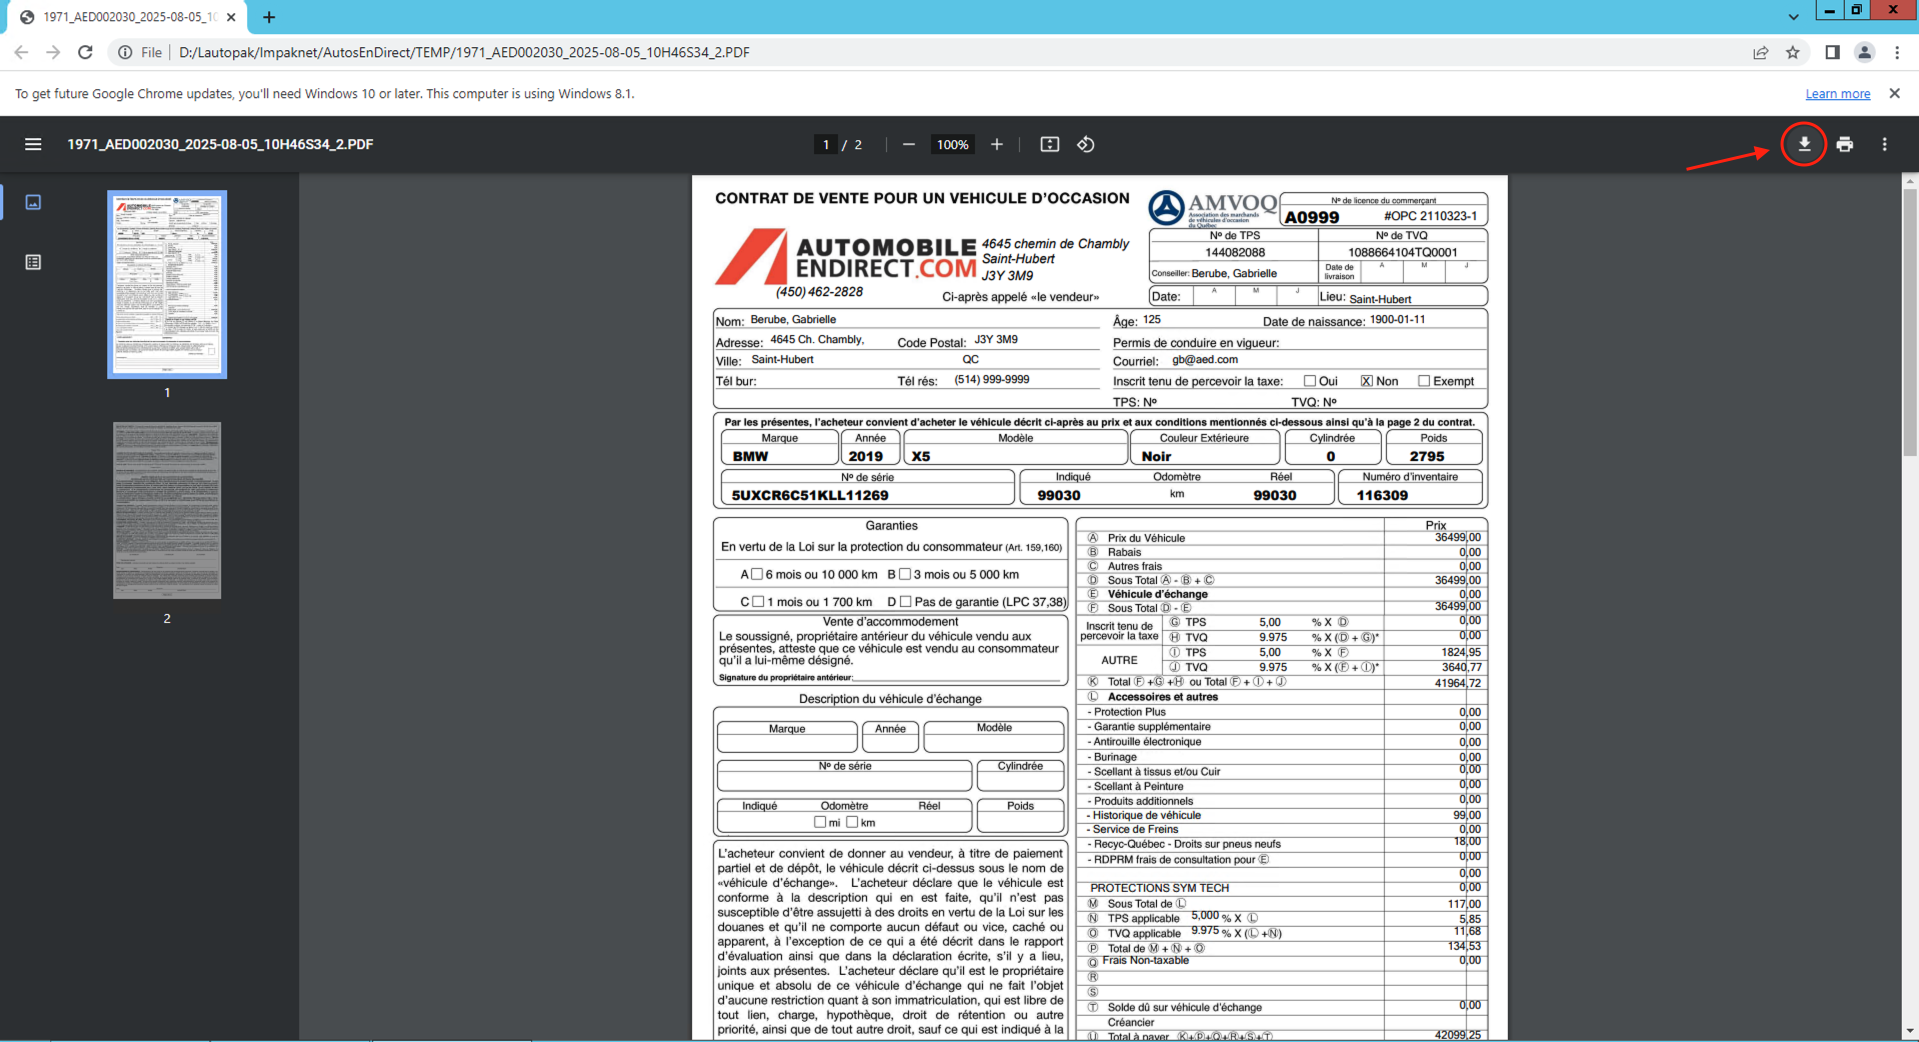Reload the current page

click(86, 52)
